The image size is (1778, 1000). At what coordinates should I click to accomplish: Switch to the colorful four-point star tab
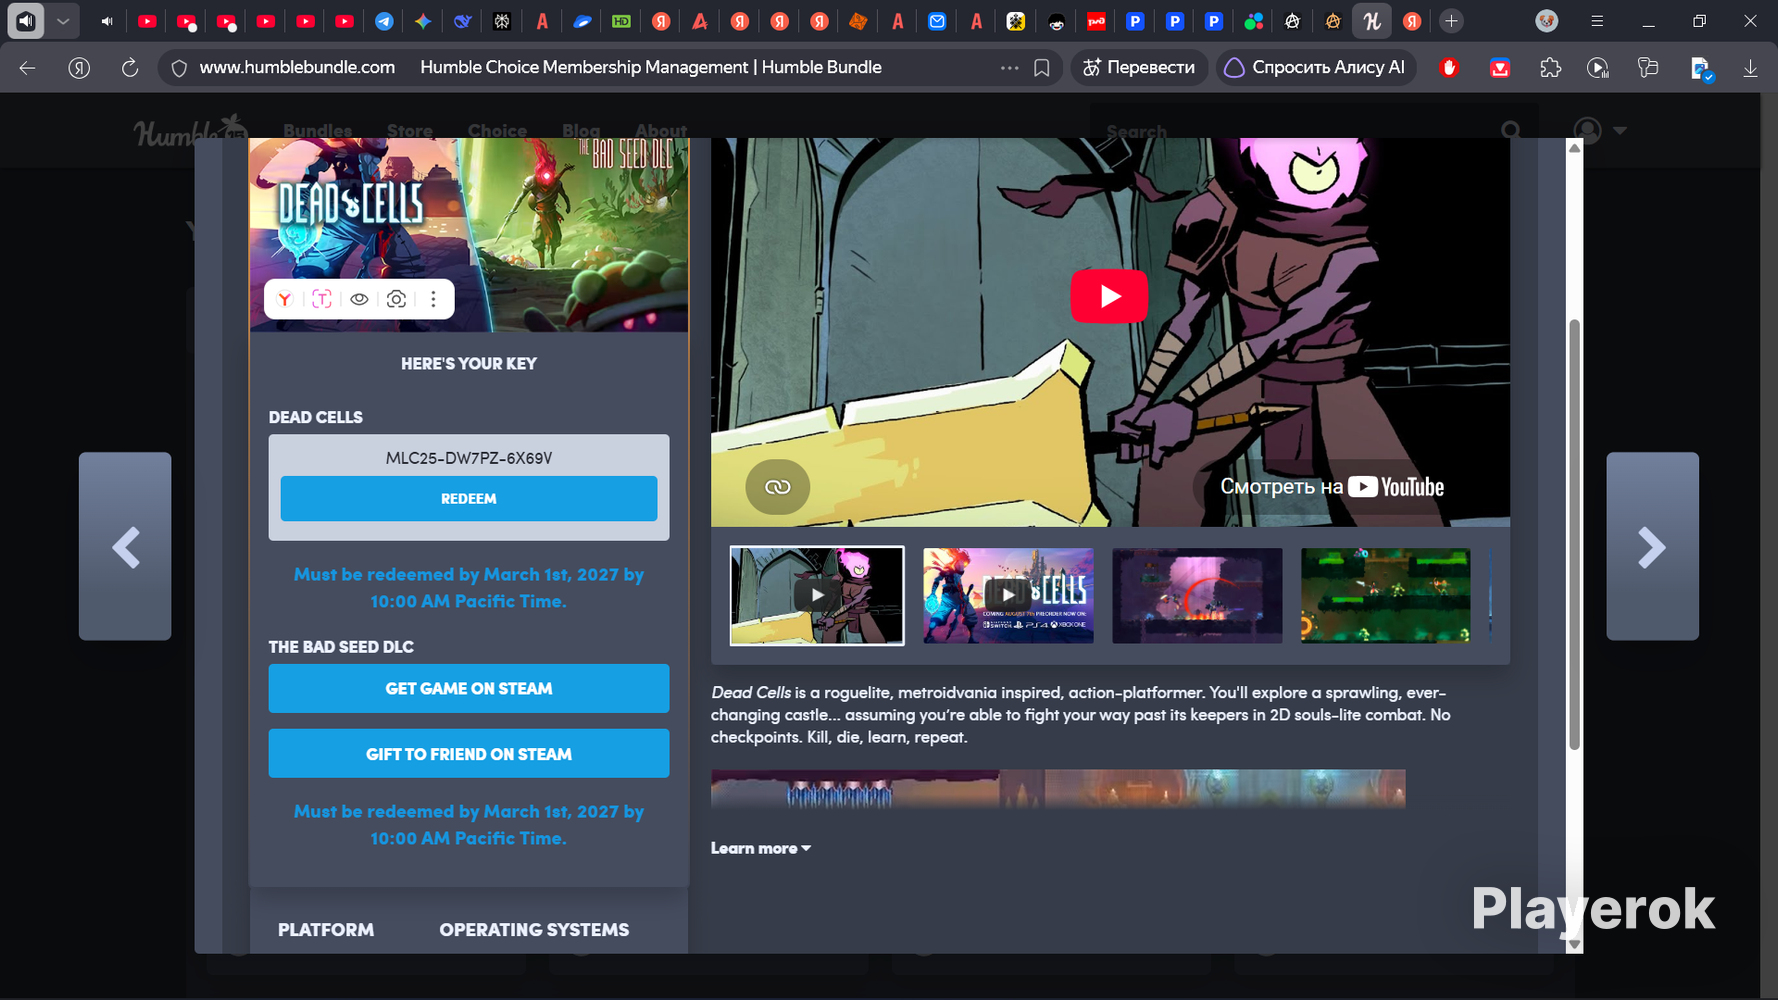pos(423,21)
